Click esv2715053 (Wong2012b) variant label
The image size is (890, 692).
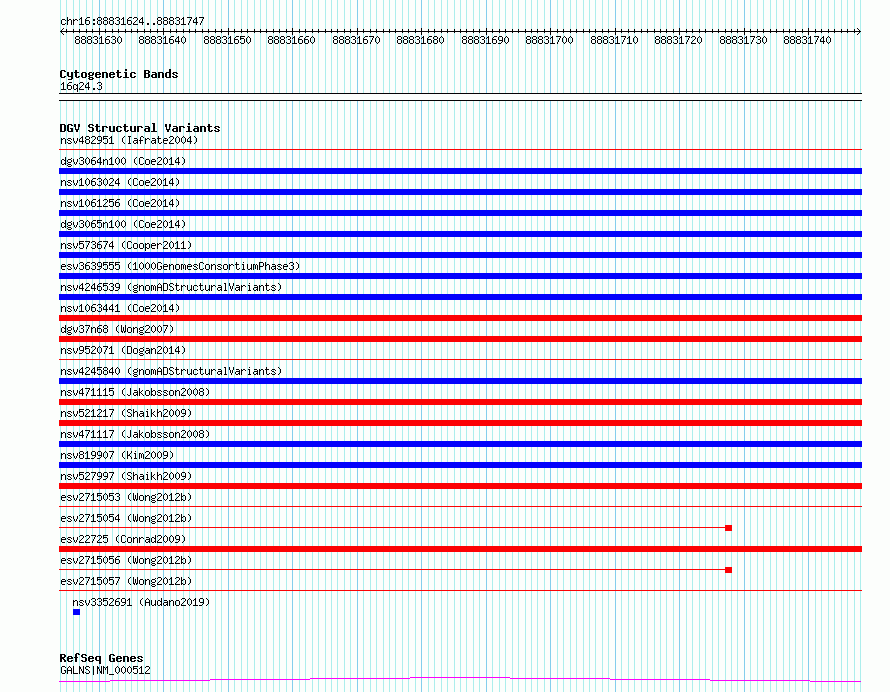click(126, 497)
